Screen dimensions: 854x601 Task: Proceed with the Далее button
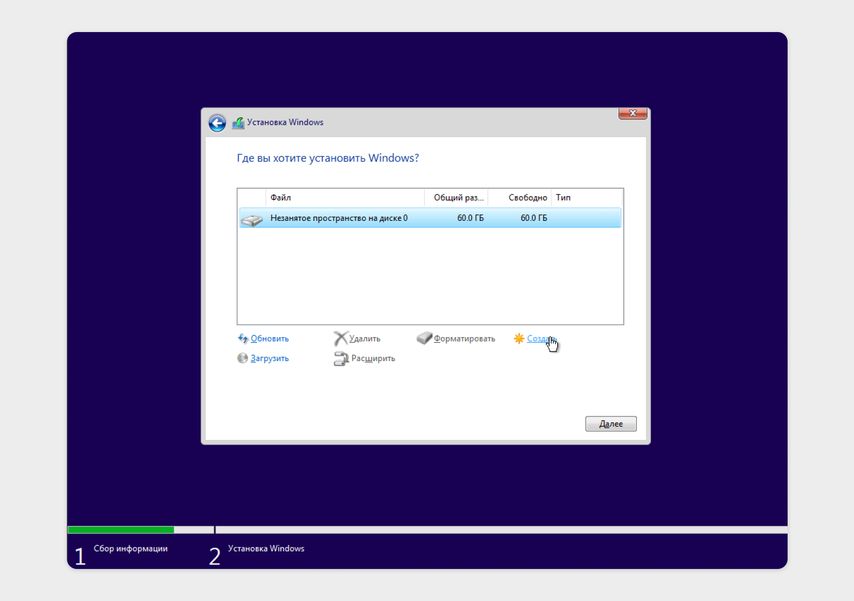pos(611,424)
